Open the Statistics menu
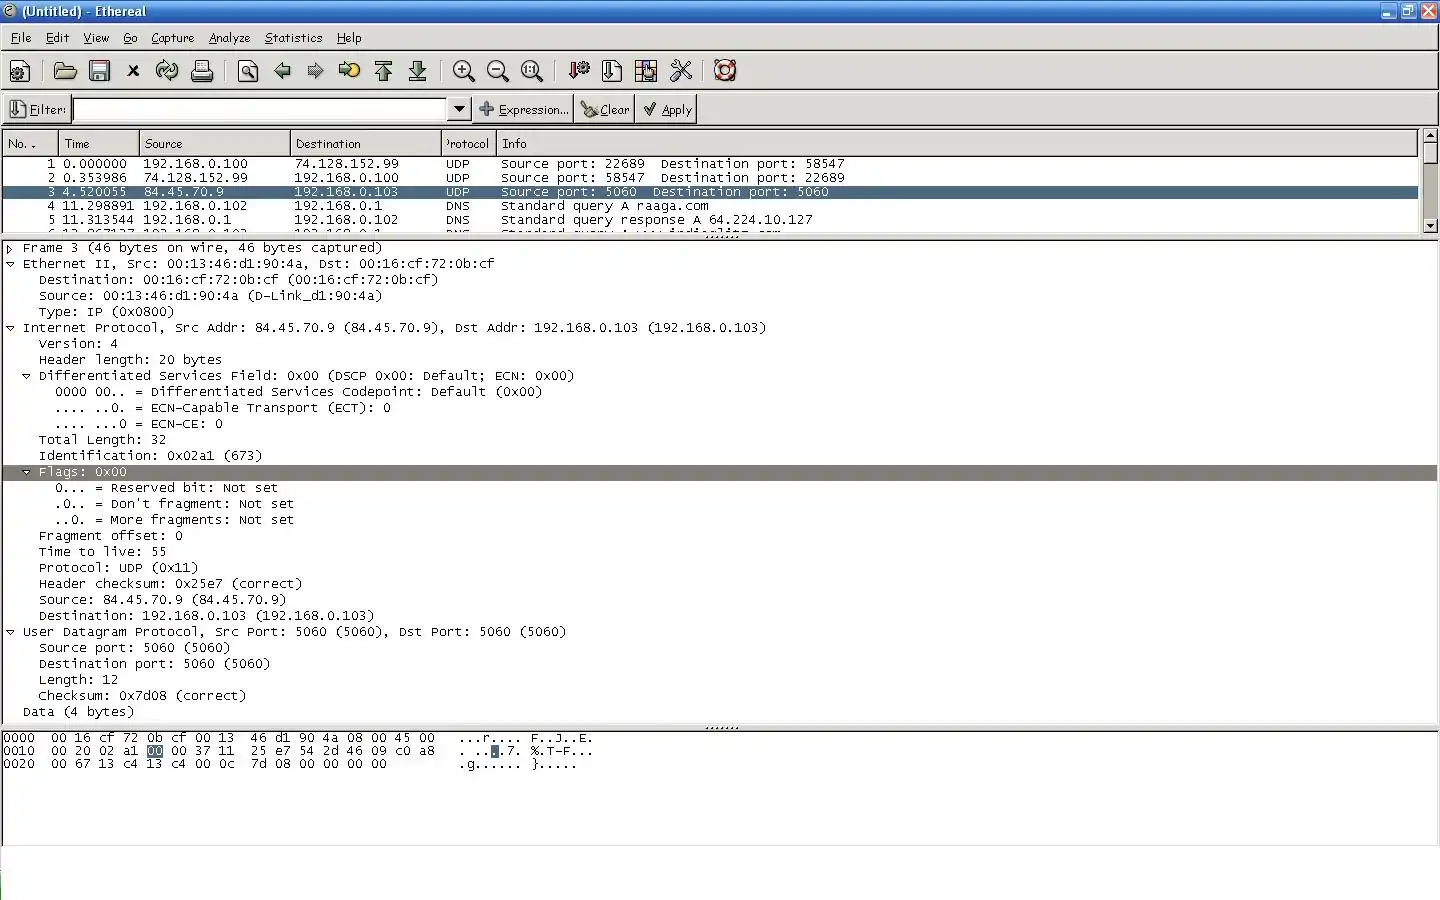1440x900 pixels. pos(293,38)
